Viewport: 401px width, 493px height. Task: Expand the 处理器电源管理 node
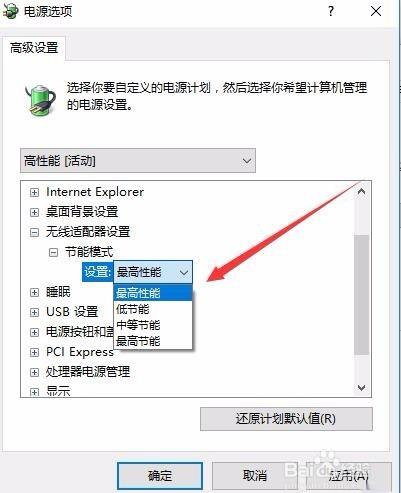click(34, 372)
